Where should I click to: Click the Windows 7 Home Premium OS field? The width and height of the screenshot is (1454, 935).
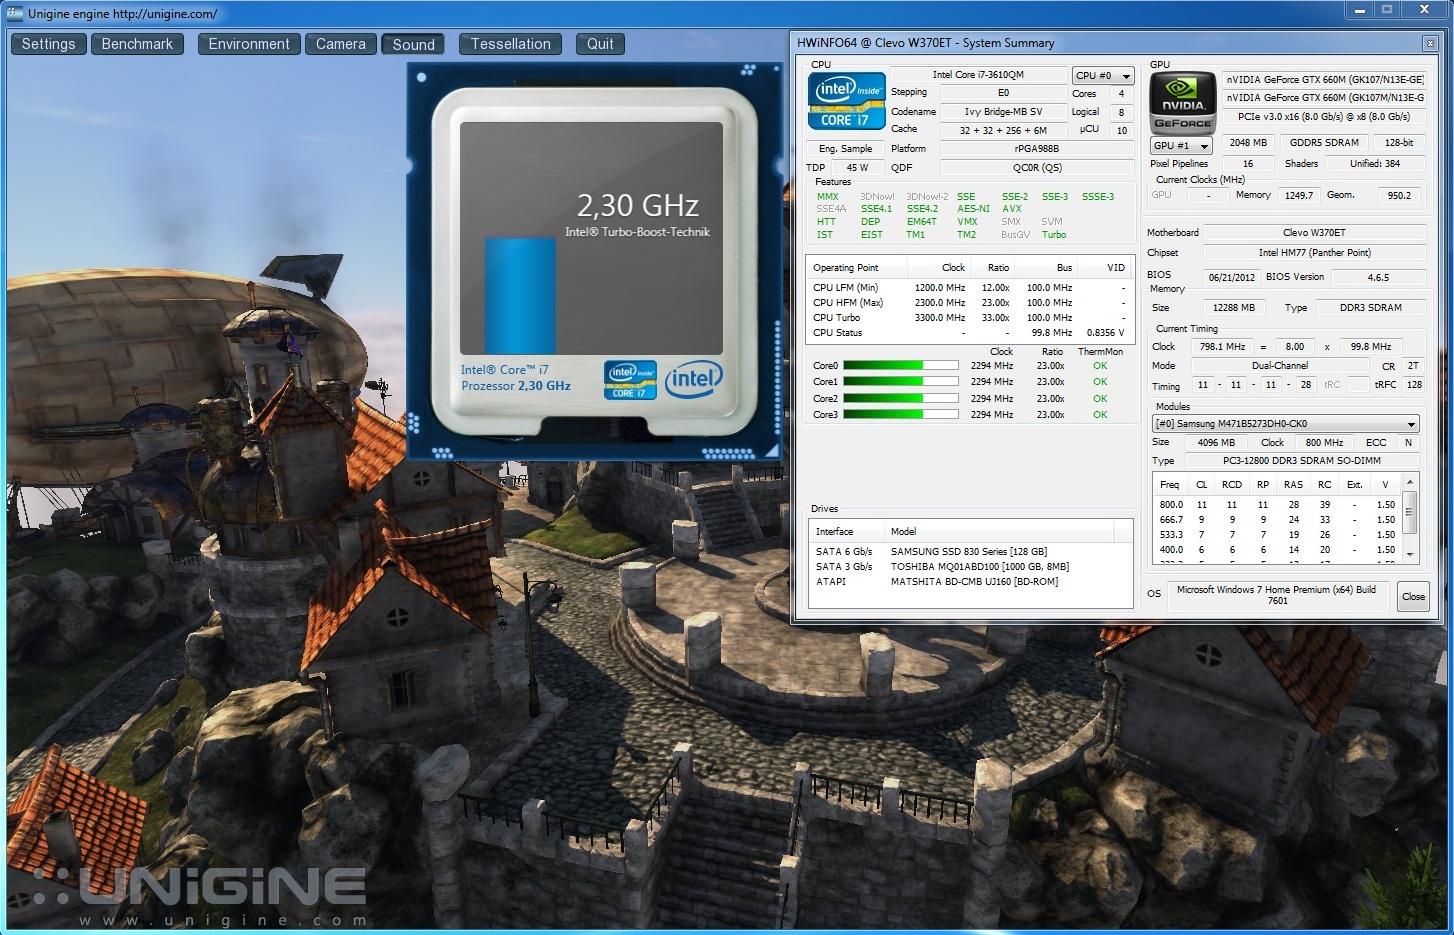click(1277, 595)
